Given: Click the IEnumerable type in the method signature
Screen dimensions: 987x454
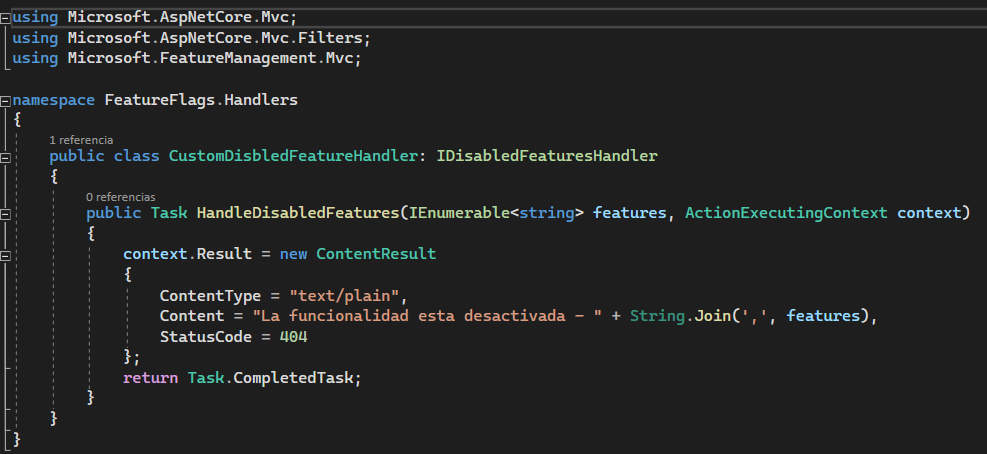Looking at the screenshot, I should point(460,213).
